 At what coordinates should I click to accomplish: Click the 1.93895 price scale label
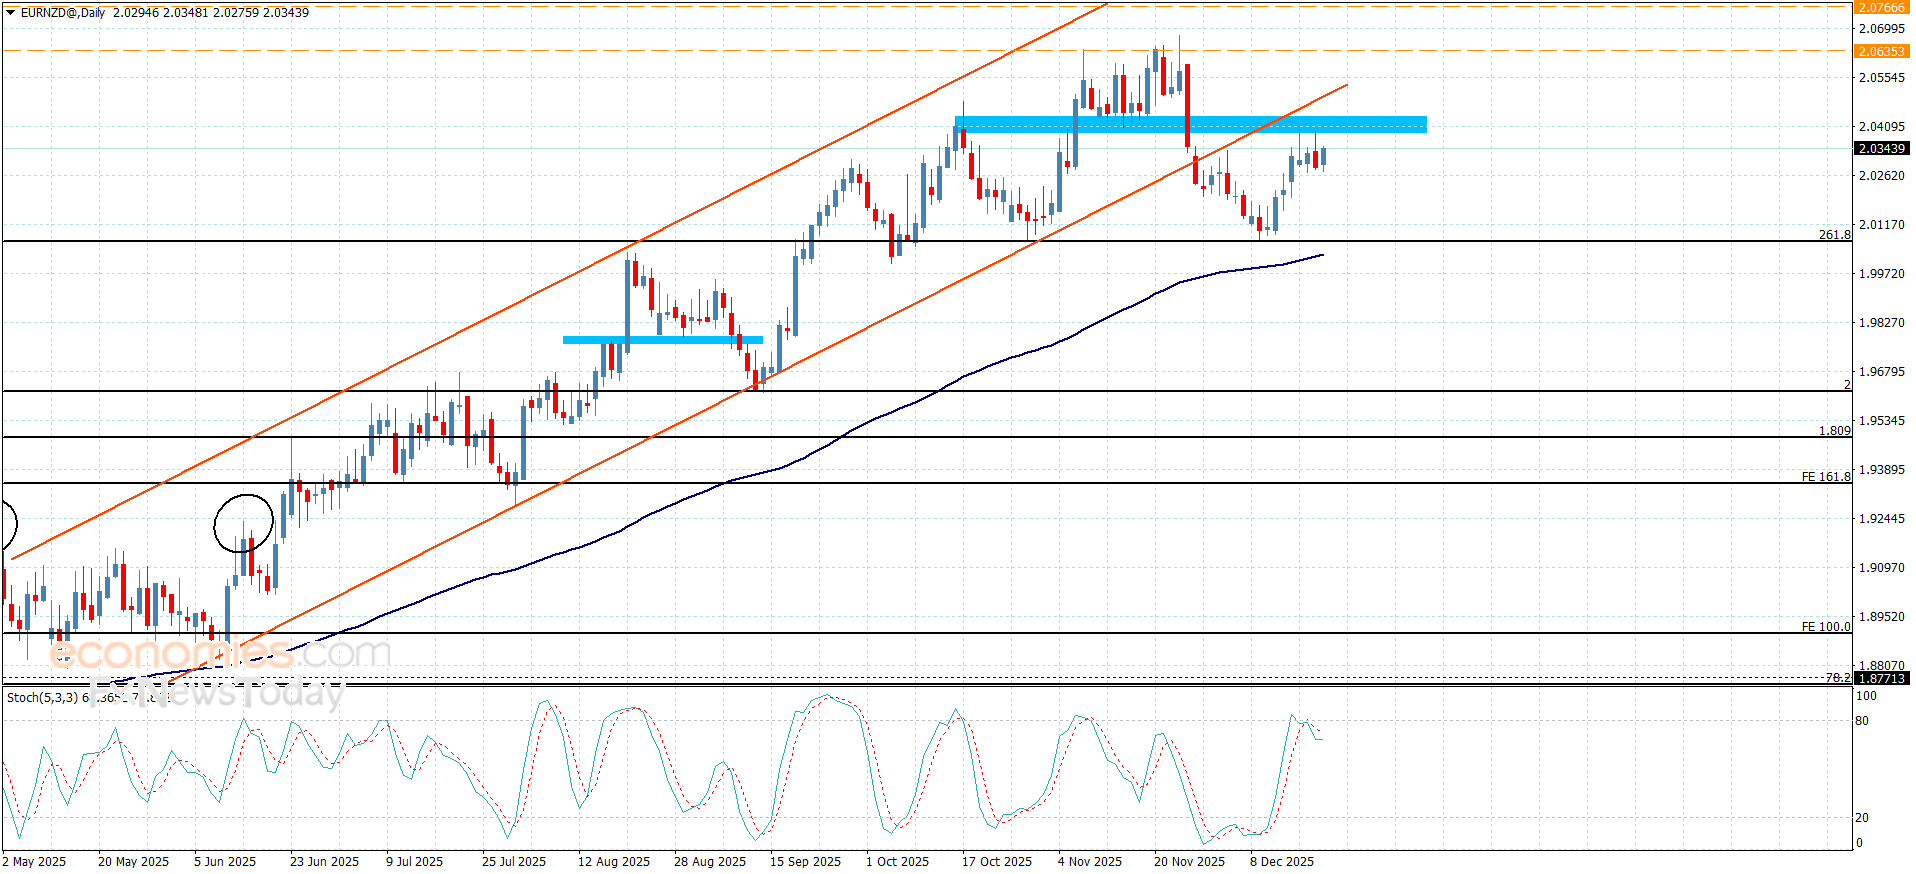click(1881, 470)
